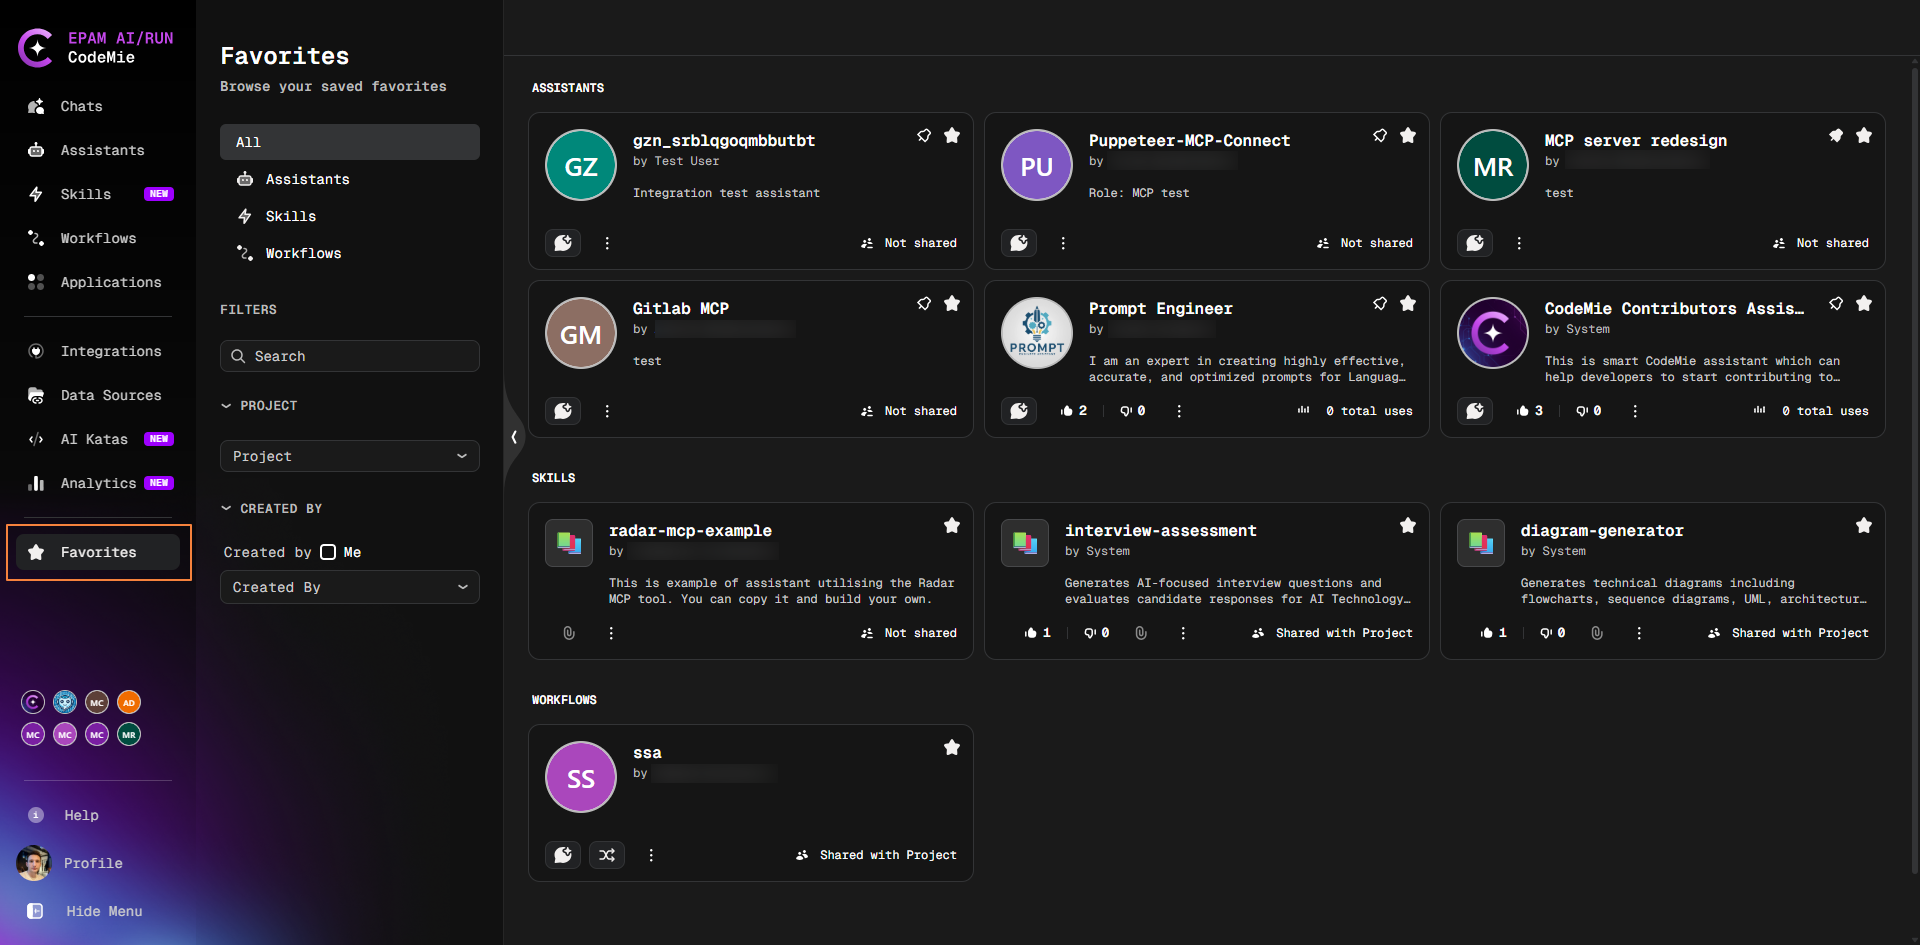
Task: Unfavorite Gitlab MCP star
Action: (x=952, y=303)
